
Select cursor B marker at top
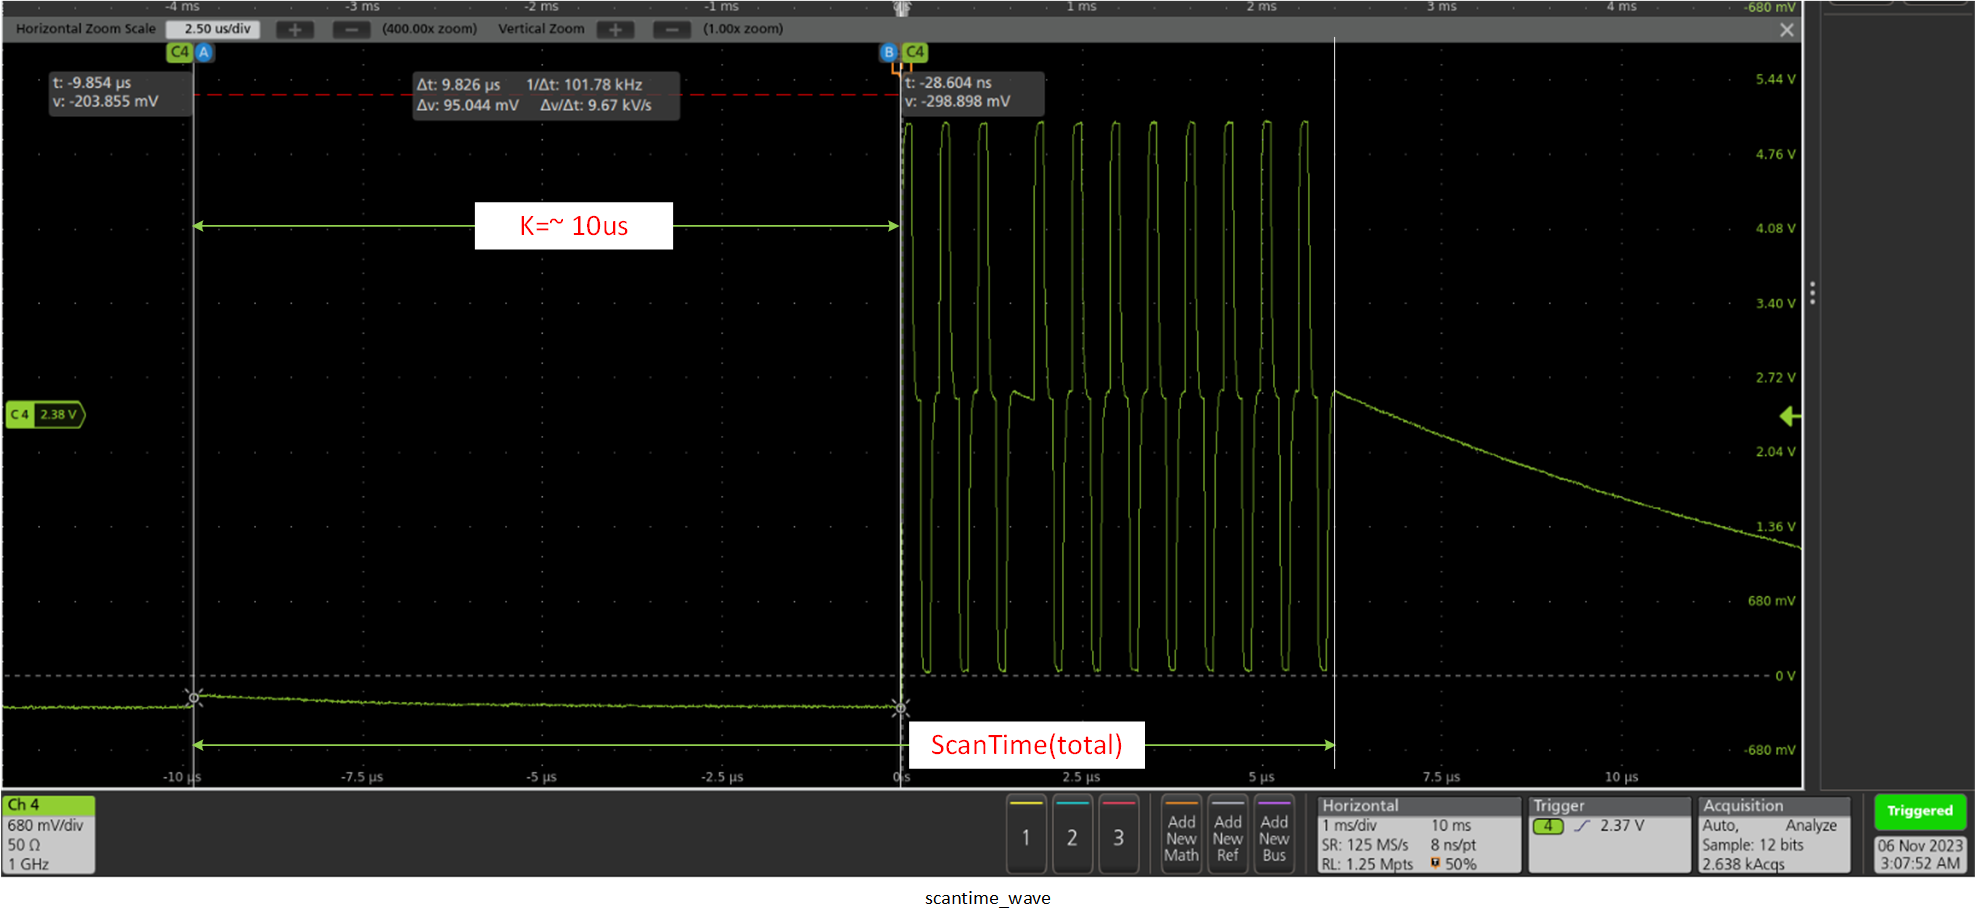888,52
